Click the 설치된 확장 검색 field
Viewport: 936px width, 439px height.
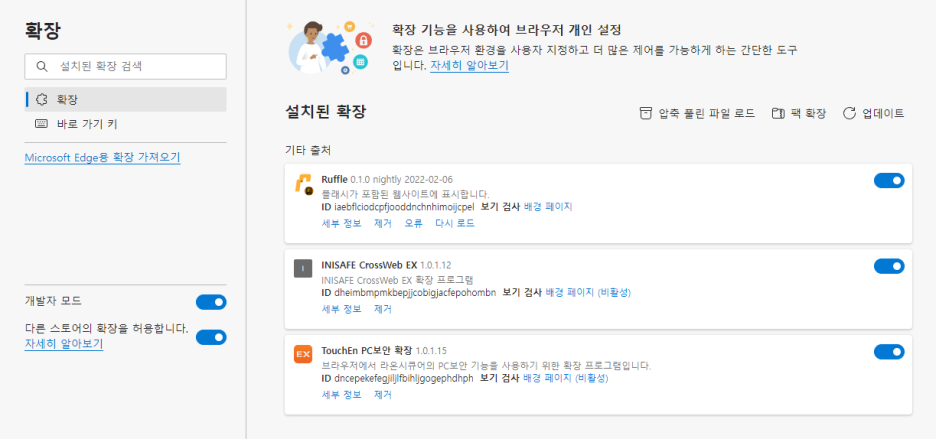(125, 66)
